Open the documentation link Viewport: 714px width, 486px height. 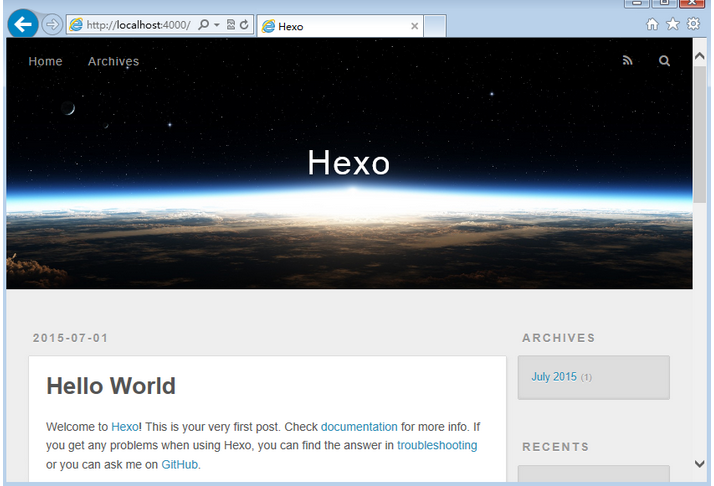click(x=359, y=427)
